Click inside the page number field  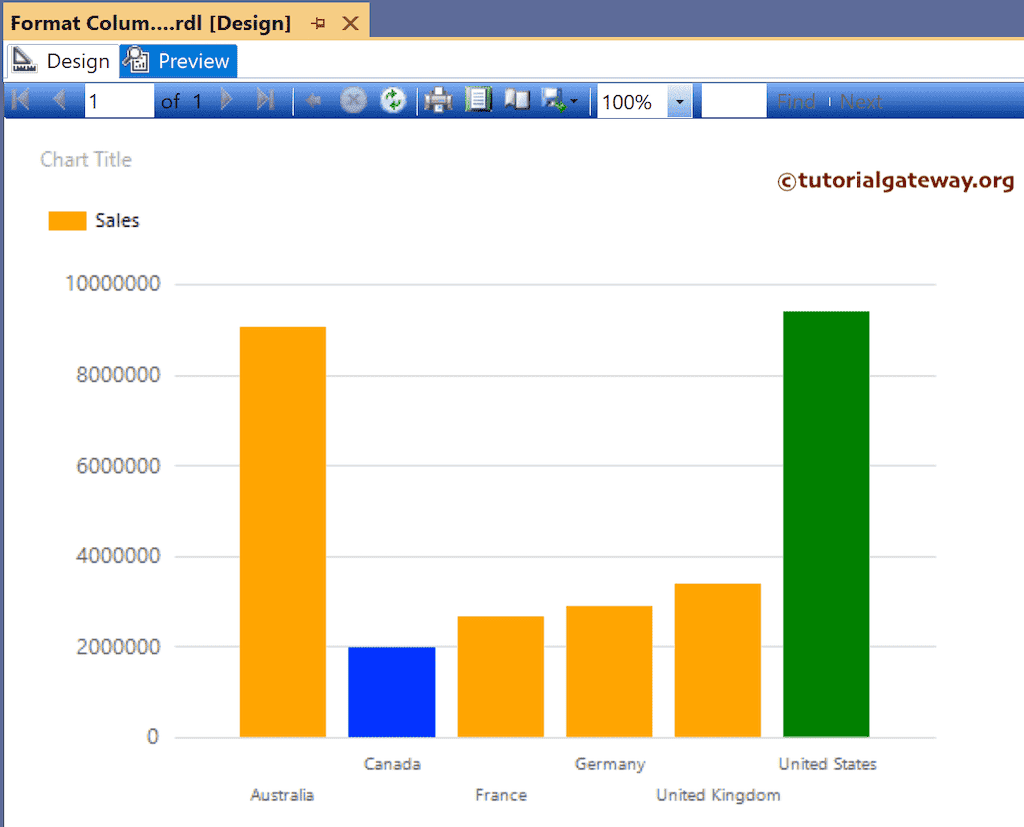click(x=118, y=100)
